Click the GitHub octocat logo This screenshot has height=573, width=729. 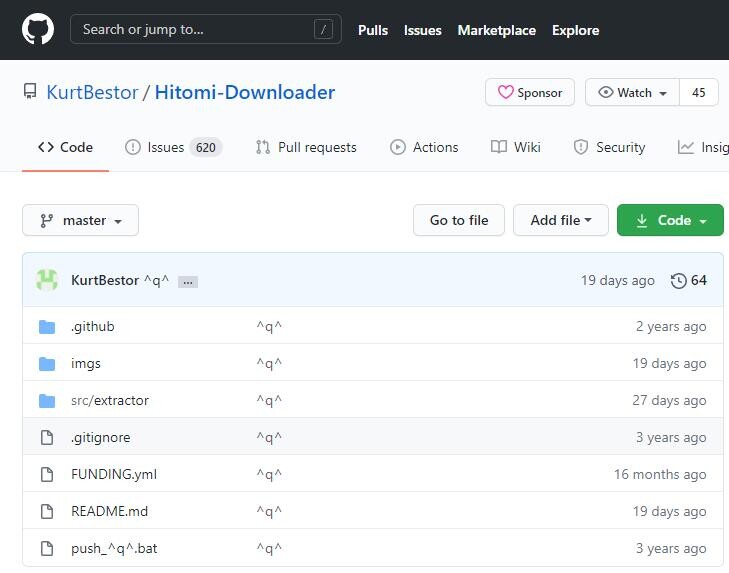click(x=38, y=30)
